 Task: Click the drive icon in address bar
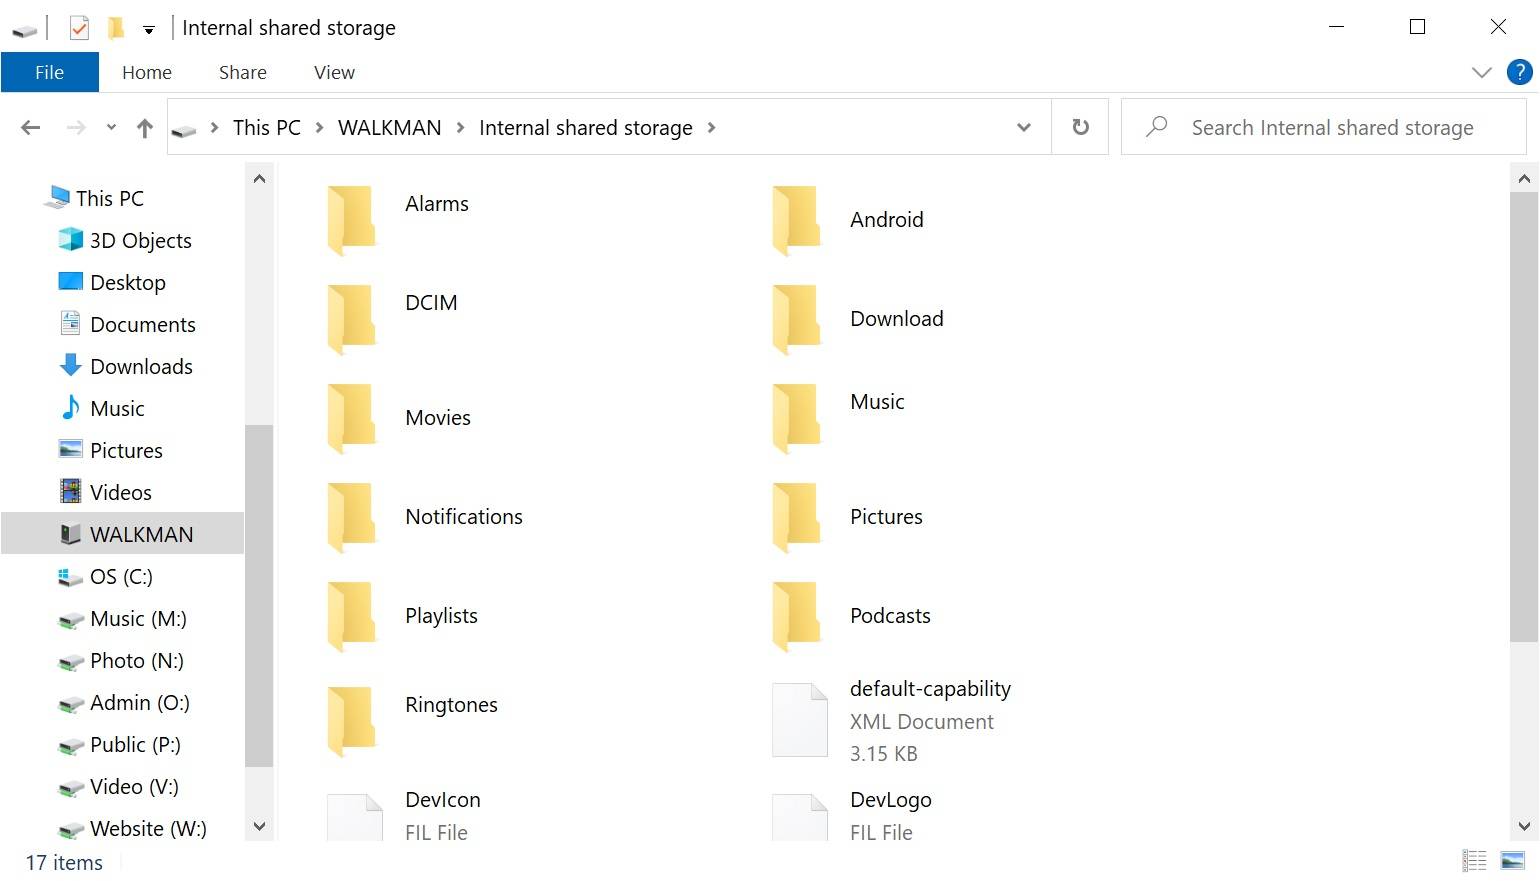(x=184, y=129)
